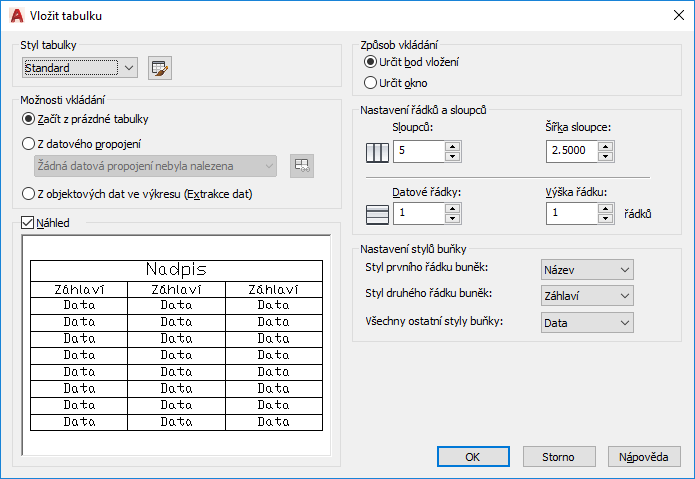Viewport: 695px width, 479px height.
Task: Select 'Začít z prázdné tabulky' radio button
Action: point(28,119)
